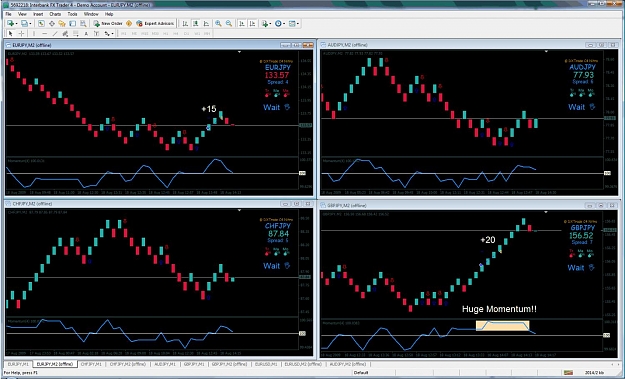Switch chart to Line Chart mode
Image resolution: width=625 pixels, height=379 pixels.
206,24
